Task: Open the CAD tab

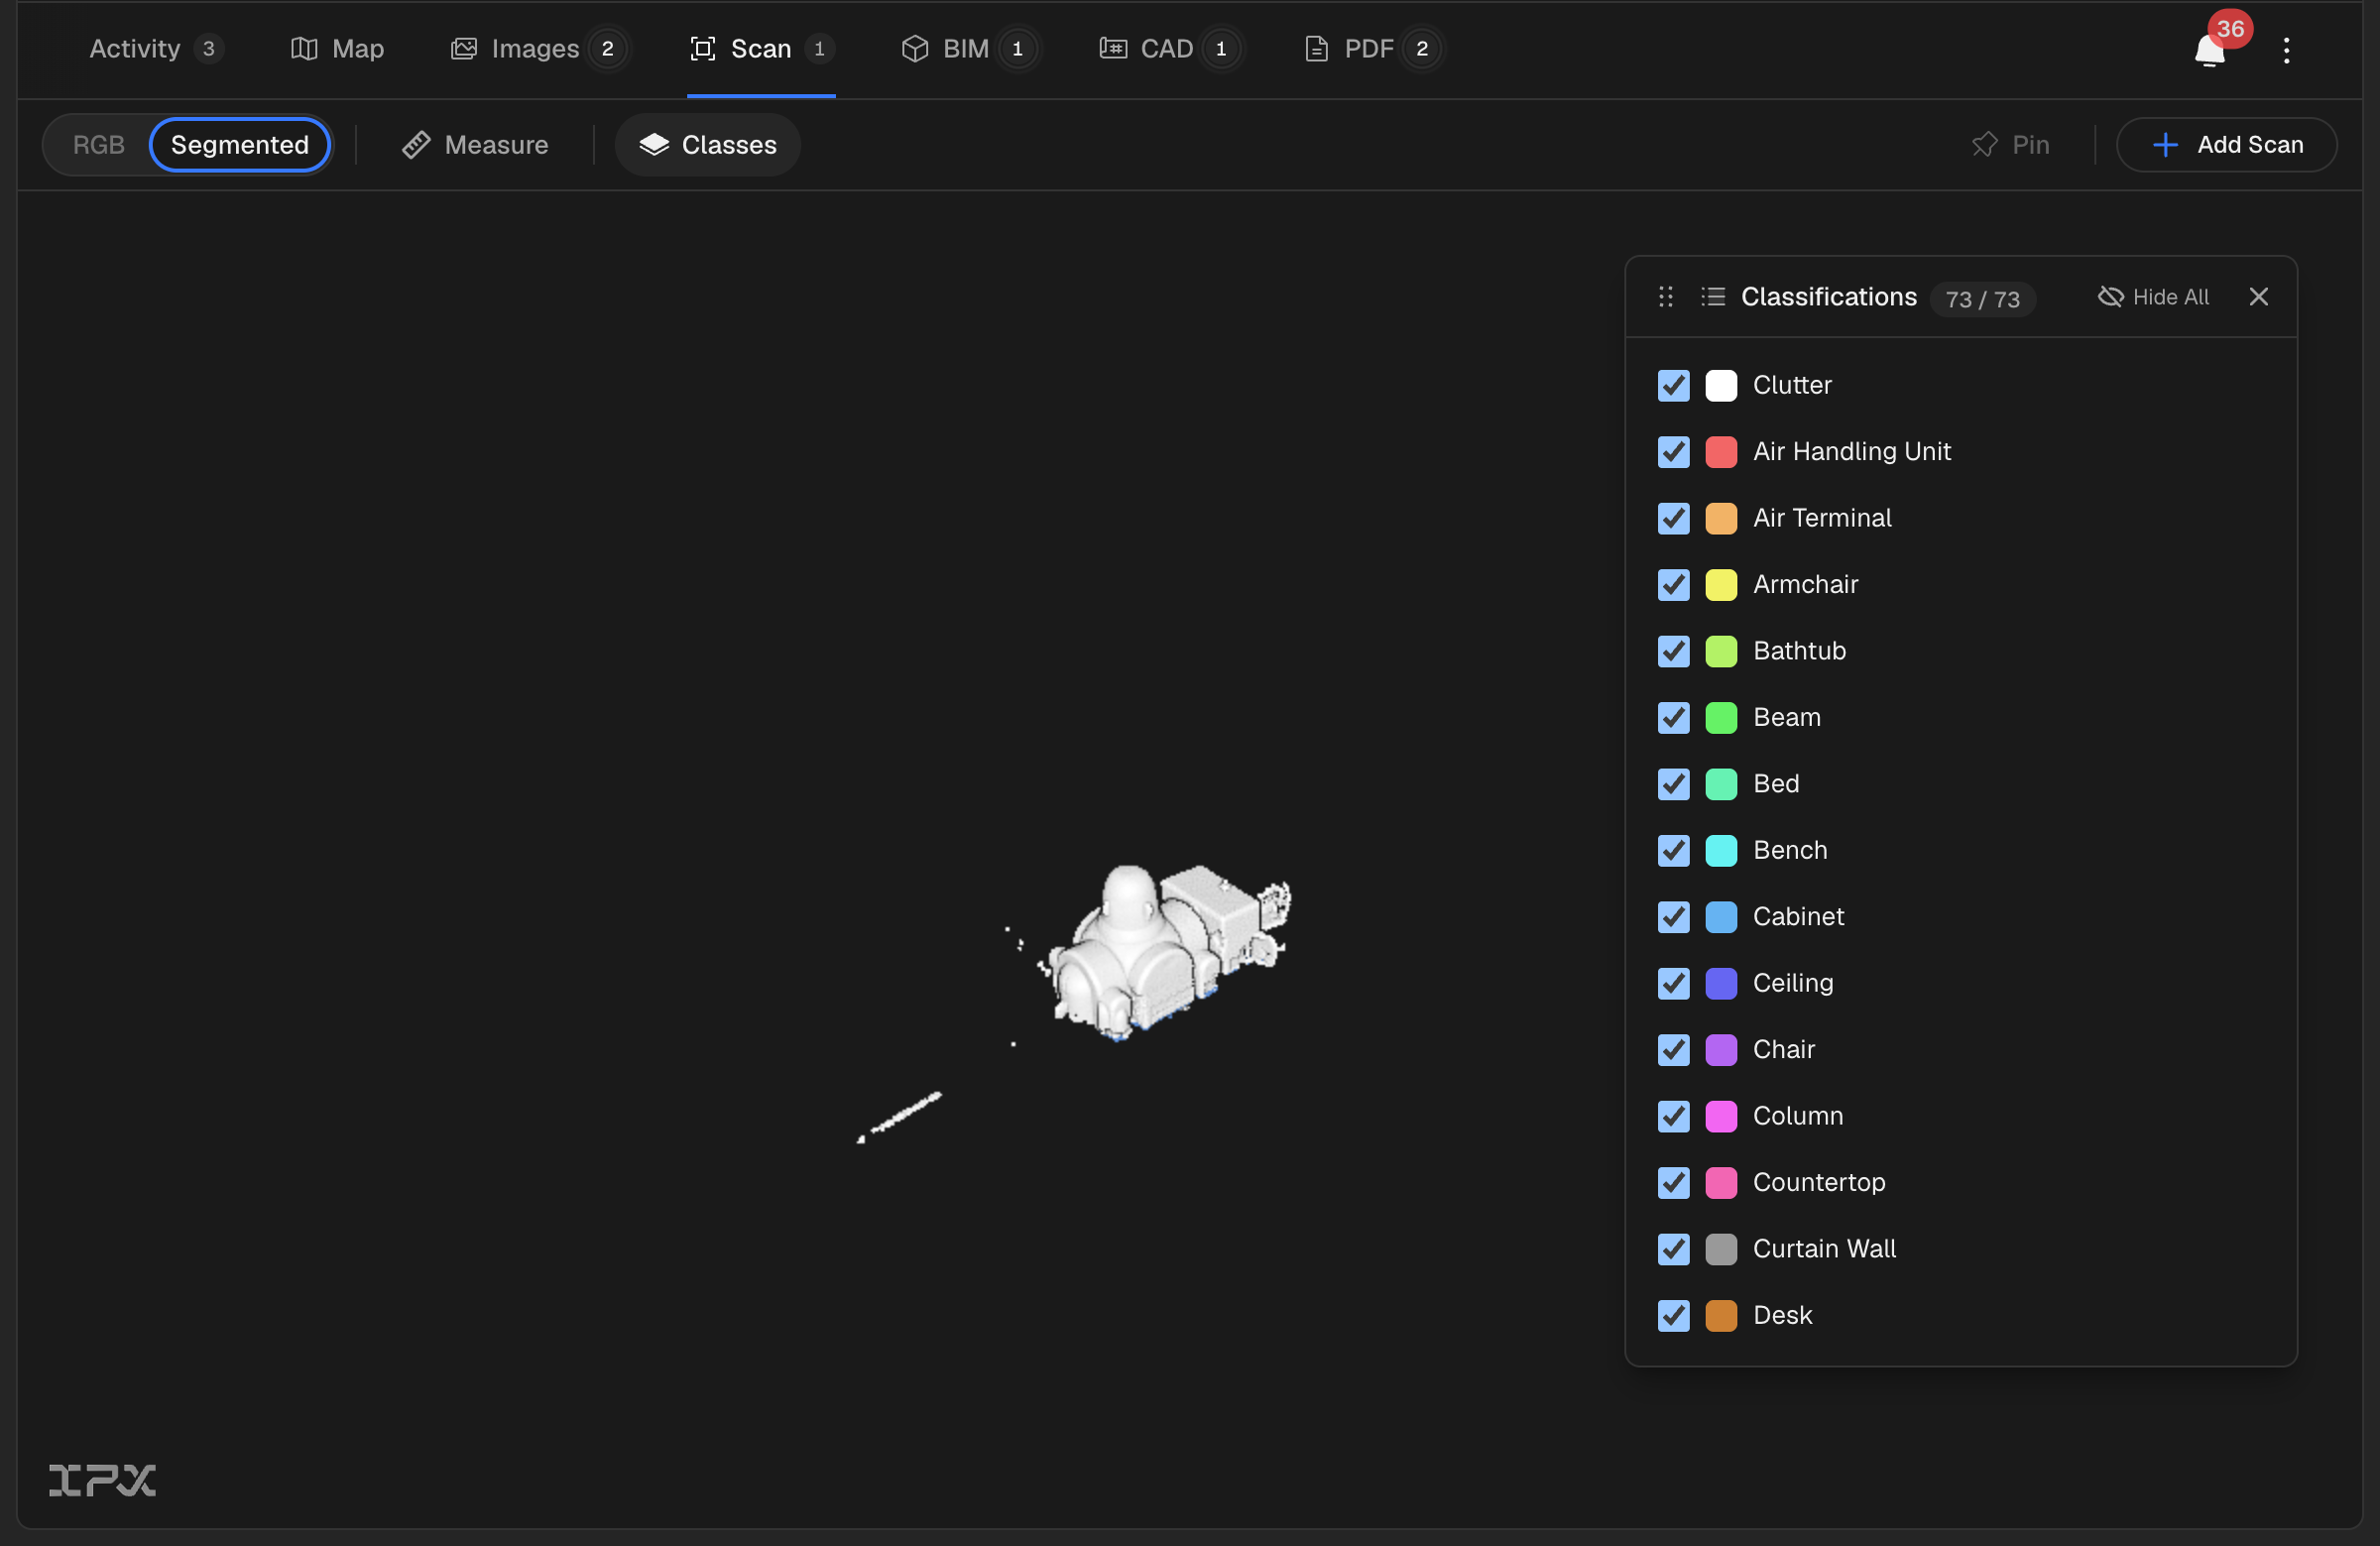Action: (x=1170, y=49)
